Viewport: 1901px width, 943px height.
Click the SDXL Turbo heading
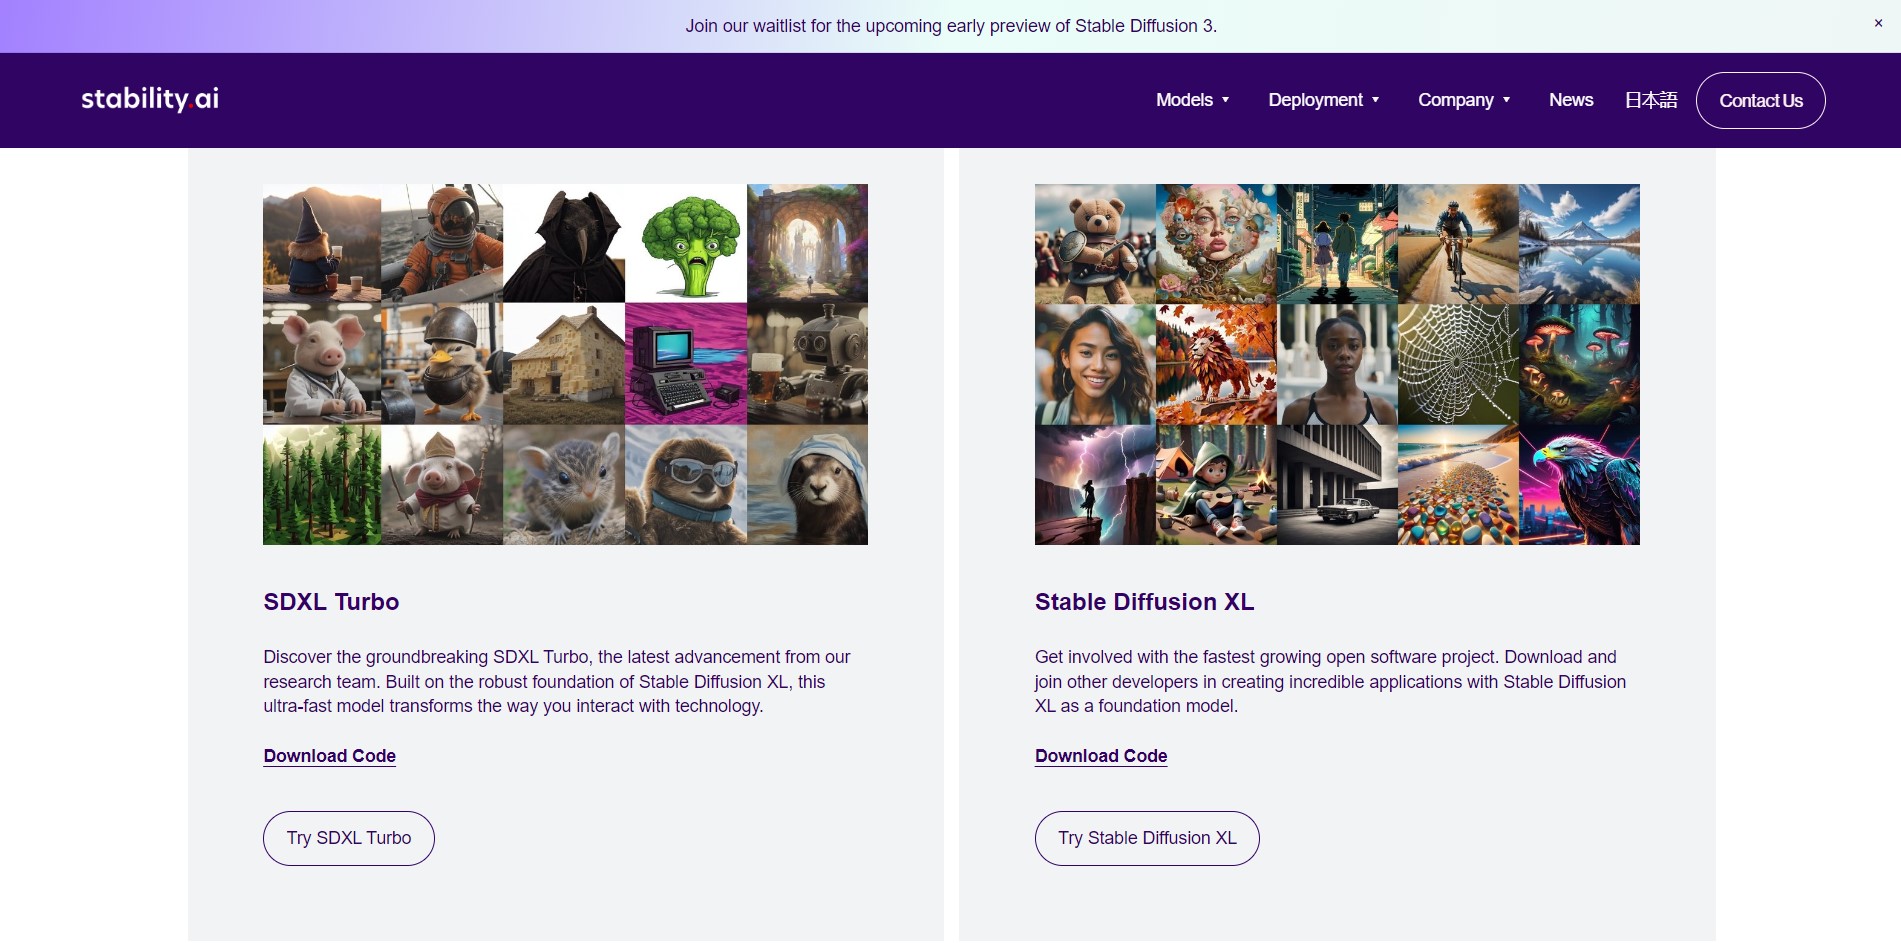(331, 602)
